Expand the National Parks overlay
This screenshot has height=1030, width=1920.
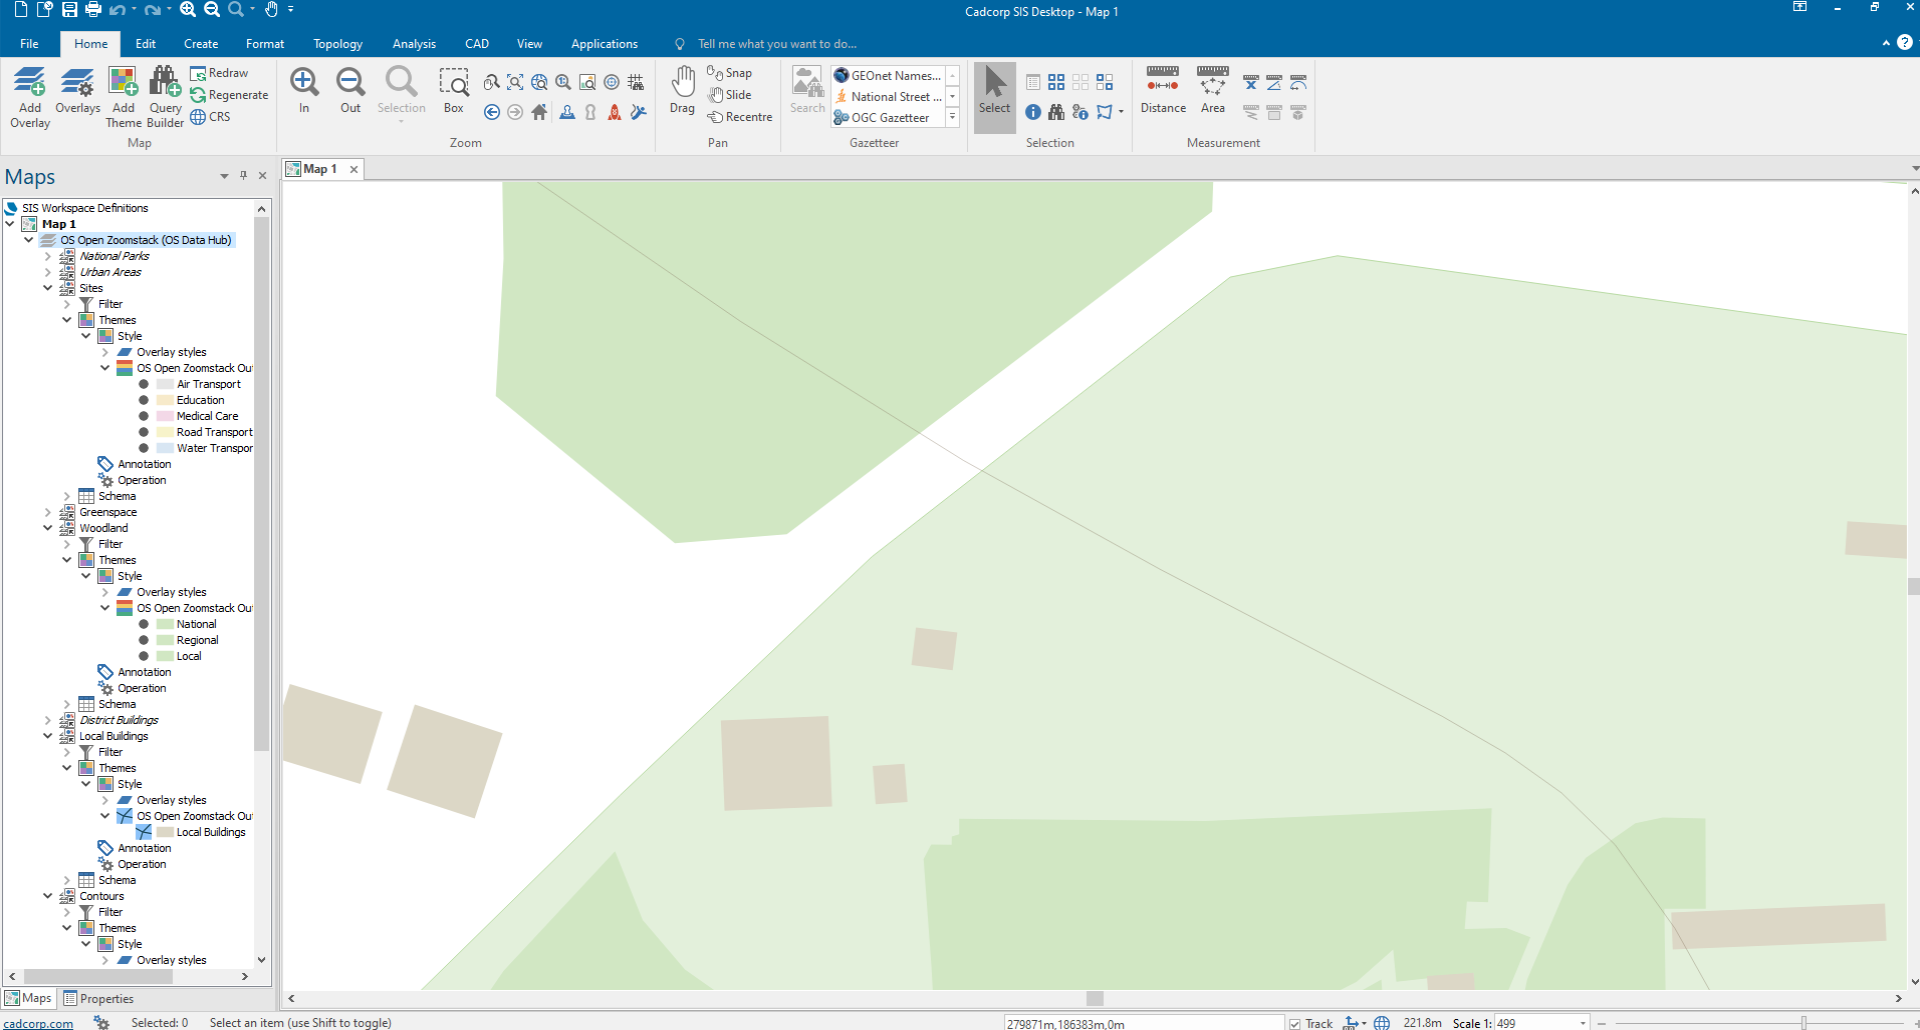tap(48, 256)
